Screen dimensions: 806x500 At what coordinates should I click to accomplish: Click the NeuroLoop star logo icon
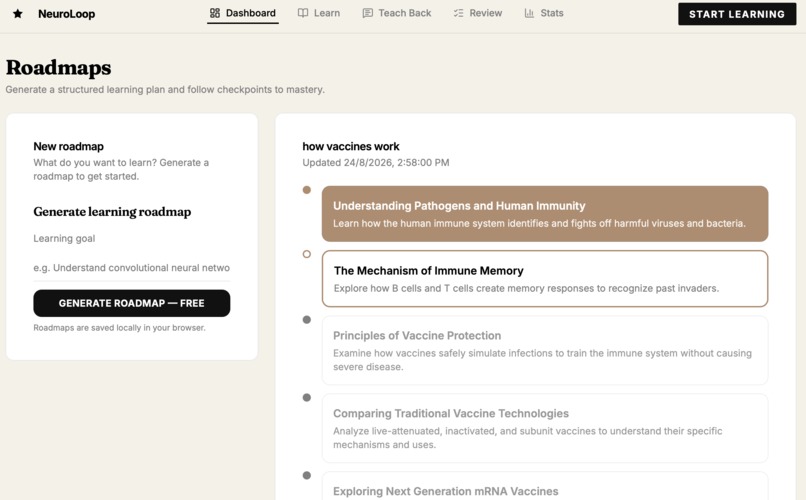[x=17, y=14]
